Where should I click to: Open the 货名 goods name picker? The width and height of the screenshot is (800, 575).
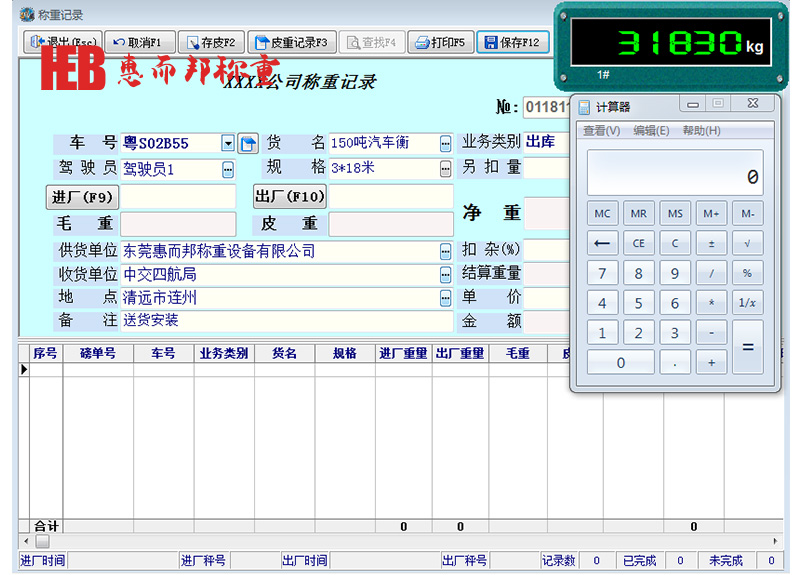[445, 144]
